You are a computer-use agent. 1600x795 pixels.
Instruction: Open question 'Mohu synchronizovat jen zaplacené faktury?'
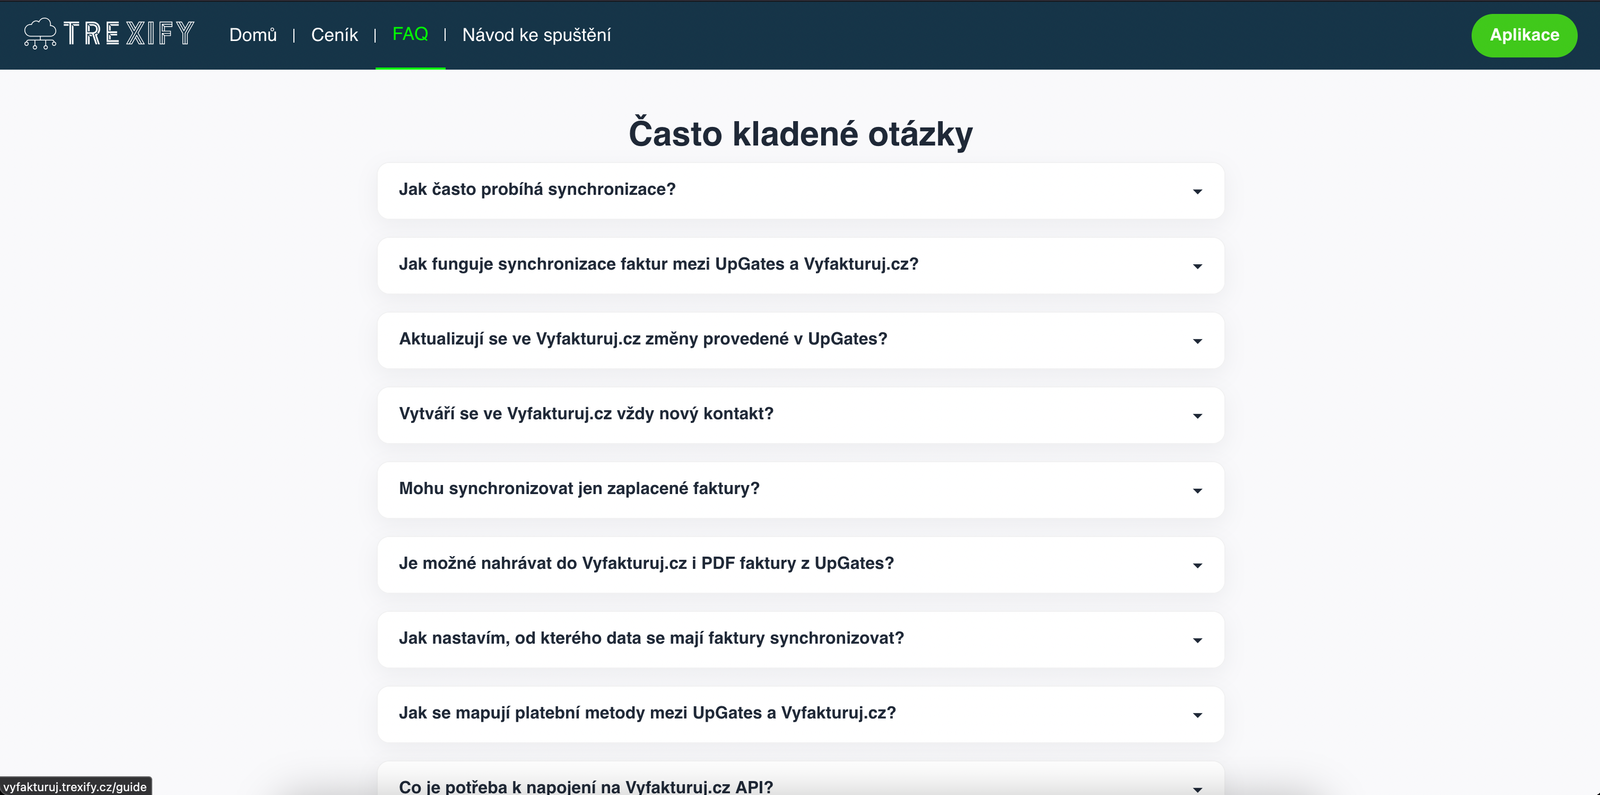[x=800, y=490]
